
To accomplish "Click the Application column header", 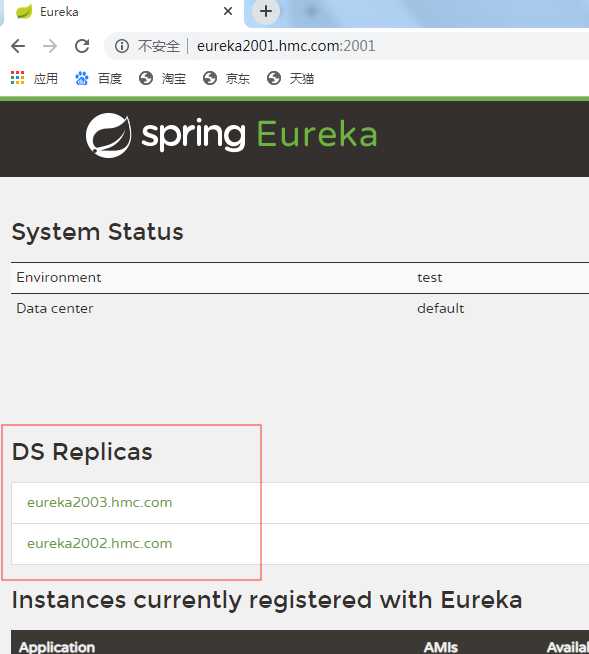I will click(57, 647).
